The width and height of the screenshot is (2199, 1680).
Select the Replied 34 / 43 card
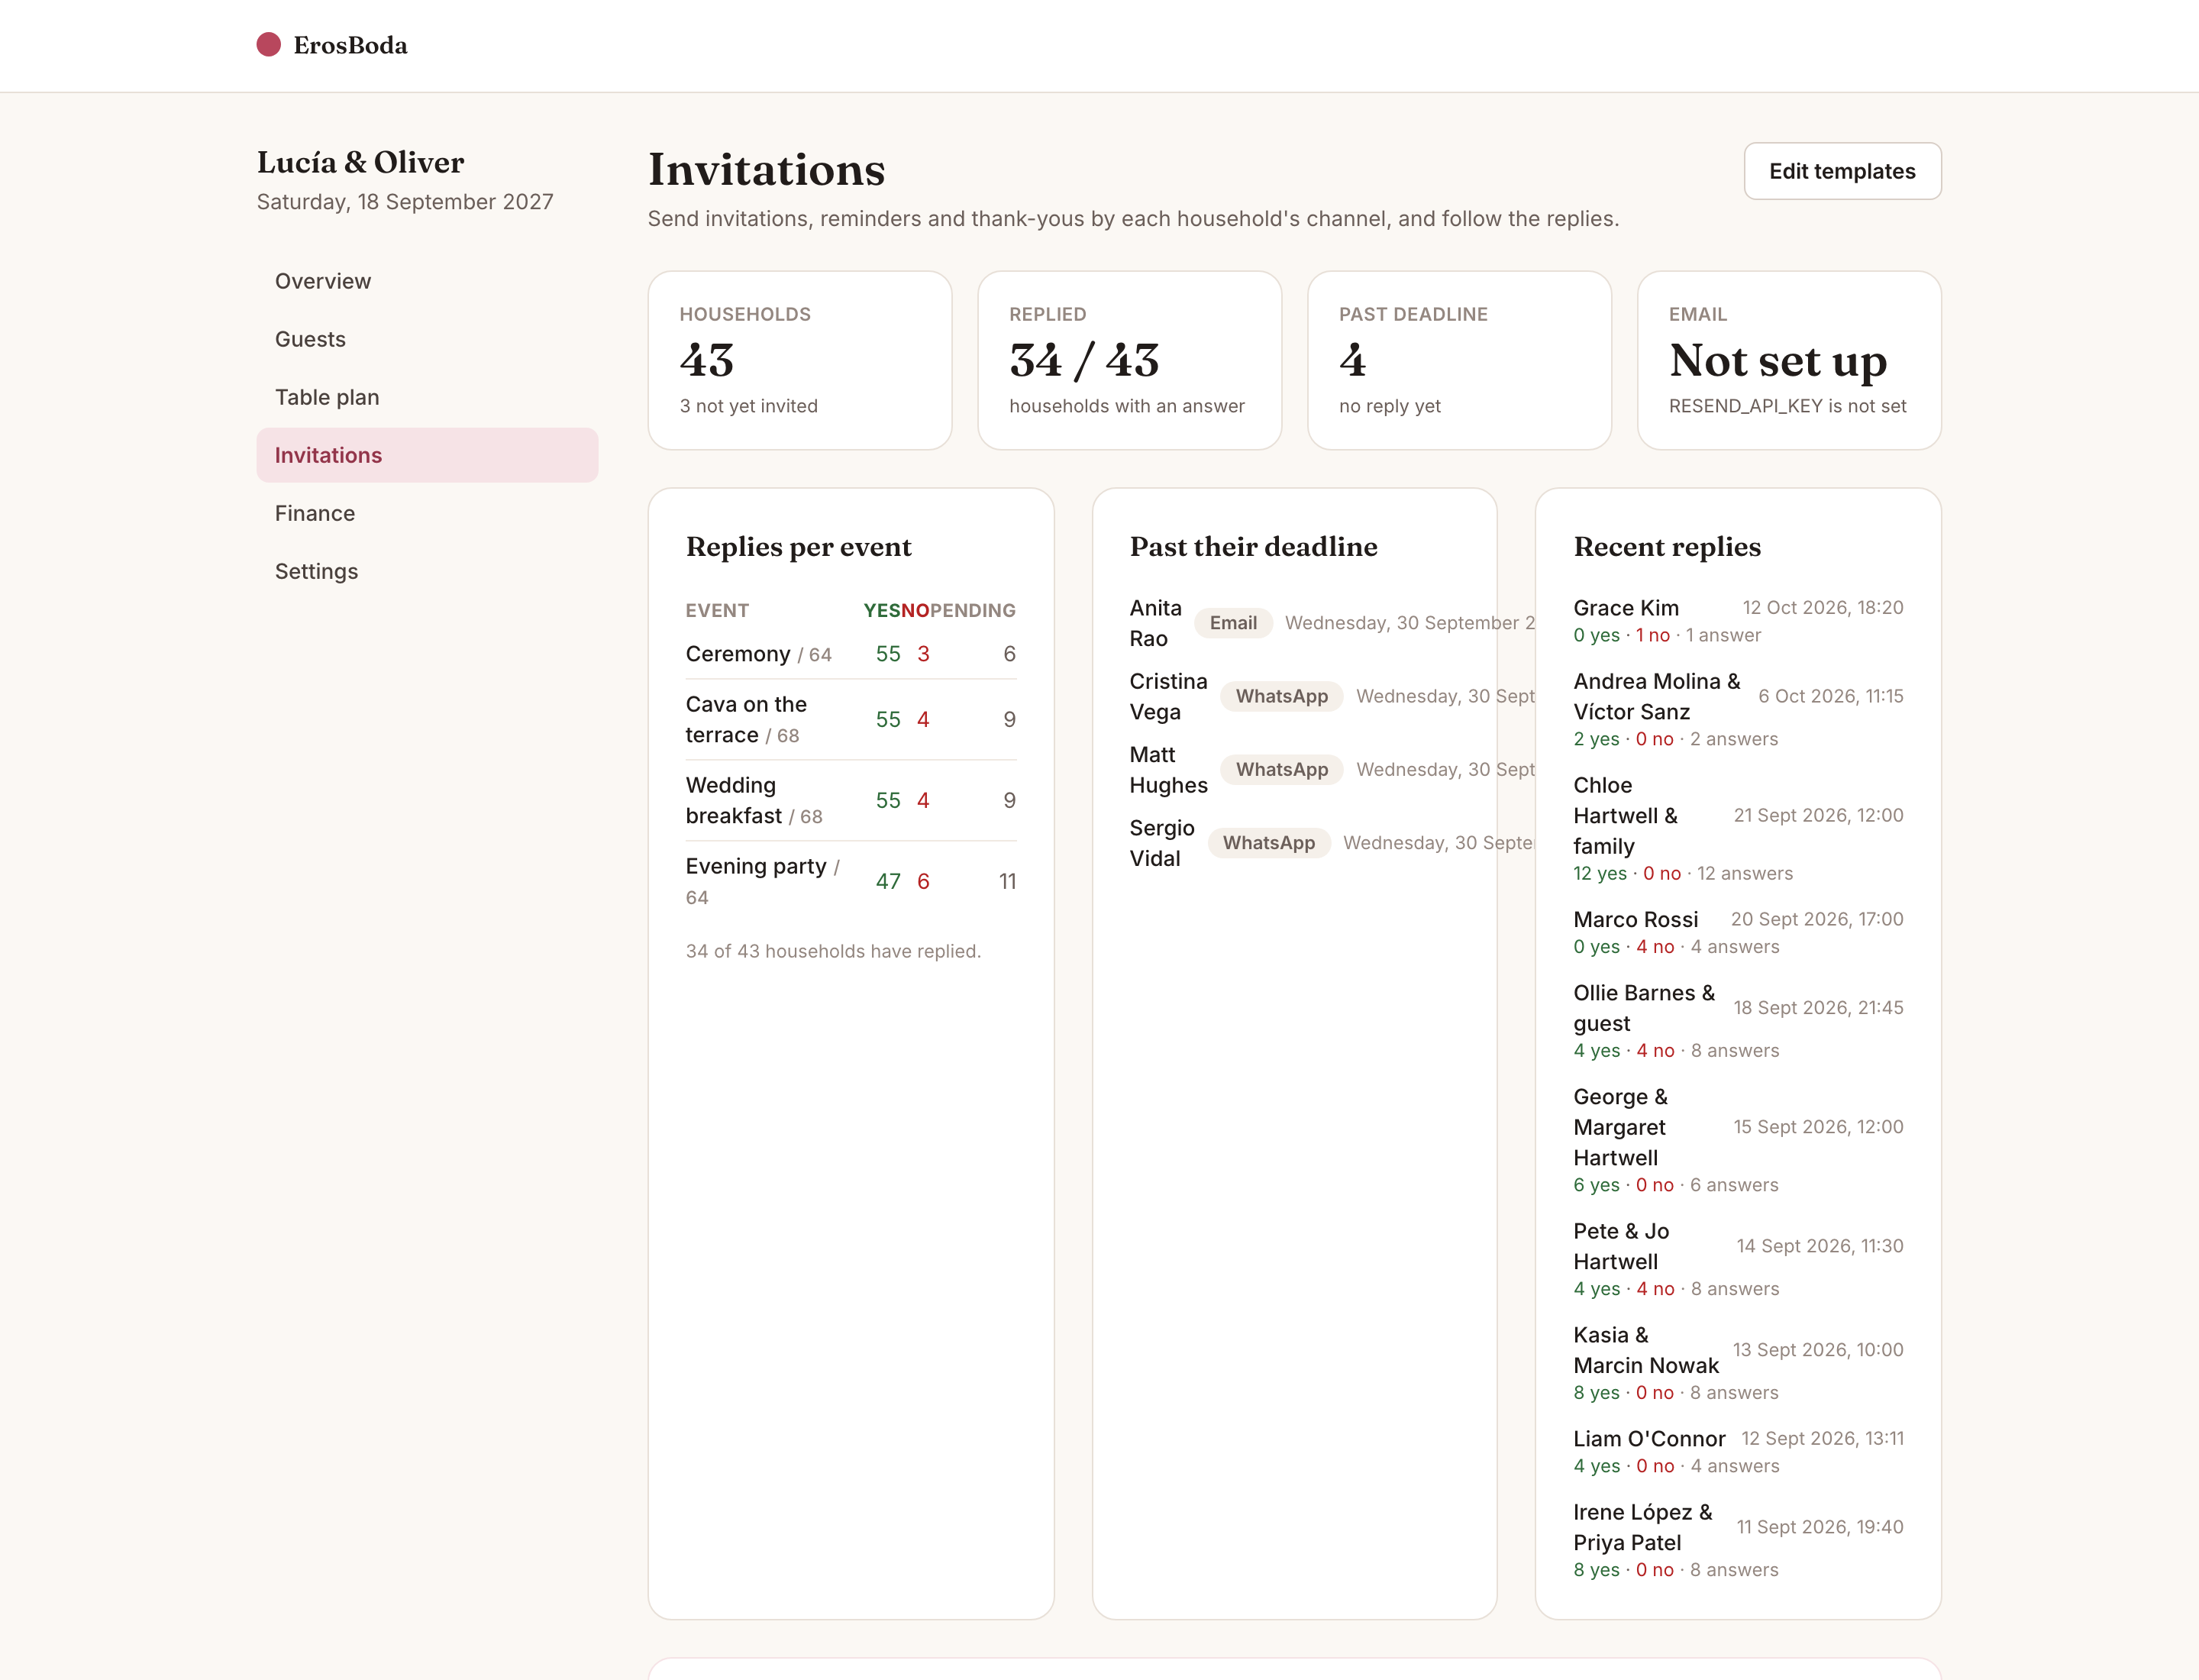point(1129,360)
